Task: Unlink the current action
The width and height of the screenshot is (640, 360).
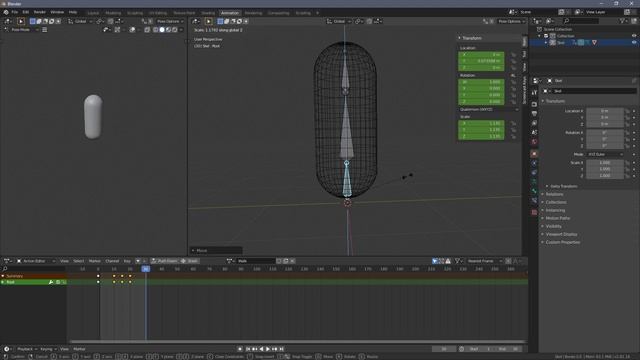Action: point(292,261)
